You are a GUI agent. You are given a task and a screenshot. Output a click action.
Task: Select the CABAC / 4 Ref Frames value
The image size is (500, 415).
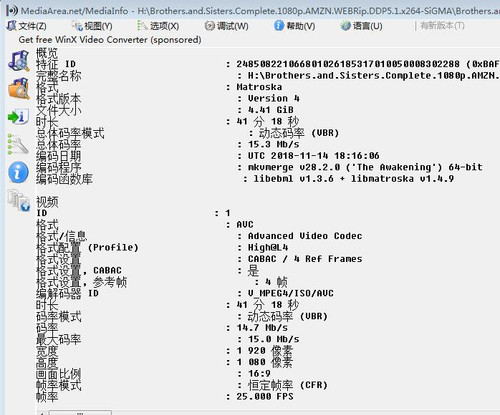point(305,259)
